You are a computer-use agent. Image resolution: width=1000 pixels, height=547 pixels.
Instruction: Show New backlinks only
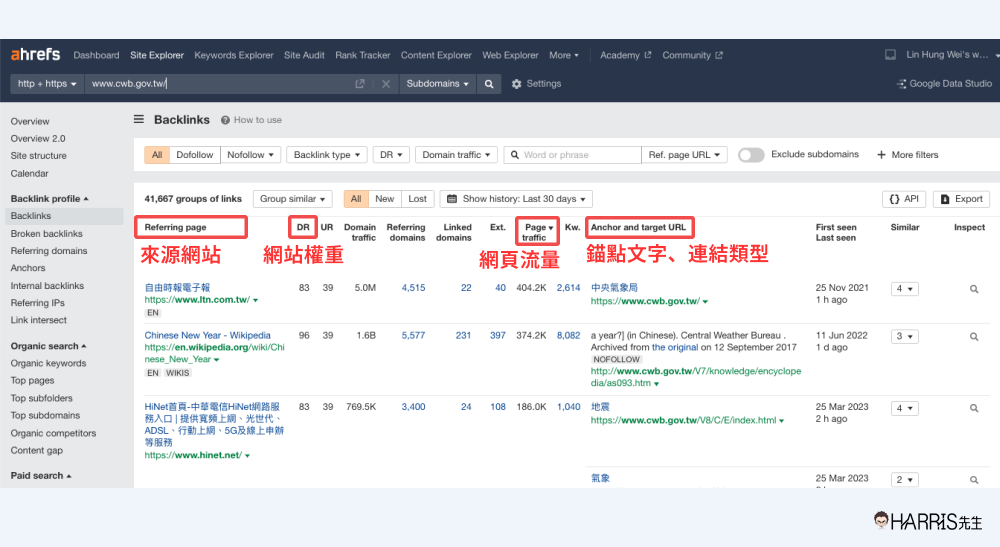click(x=385, y=199)
